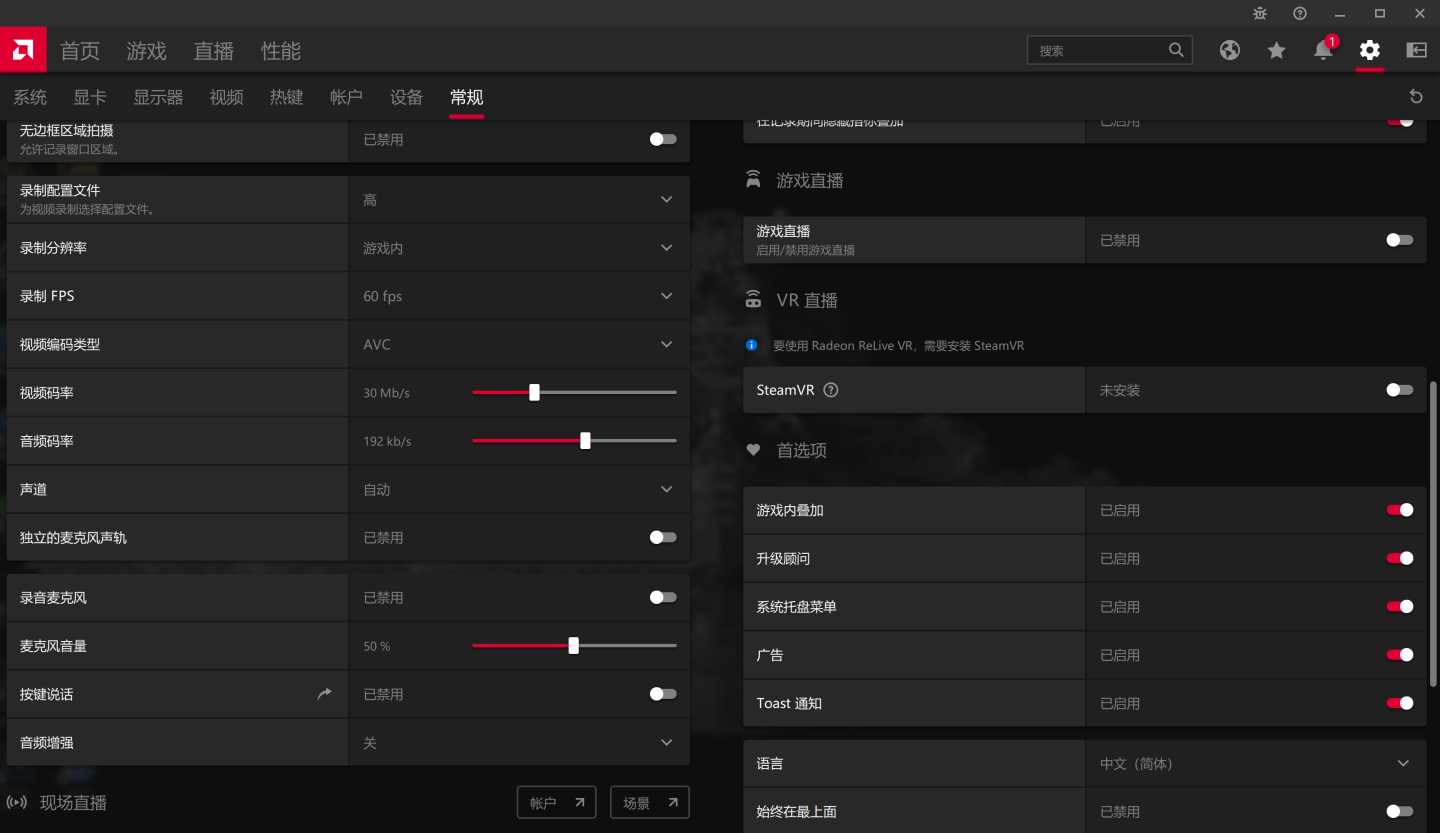The width and height of the screenshot is (1440, 833).
Task: Switch to 热键 tab
Action: (x=286, y=97)
